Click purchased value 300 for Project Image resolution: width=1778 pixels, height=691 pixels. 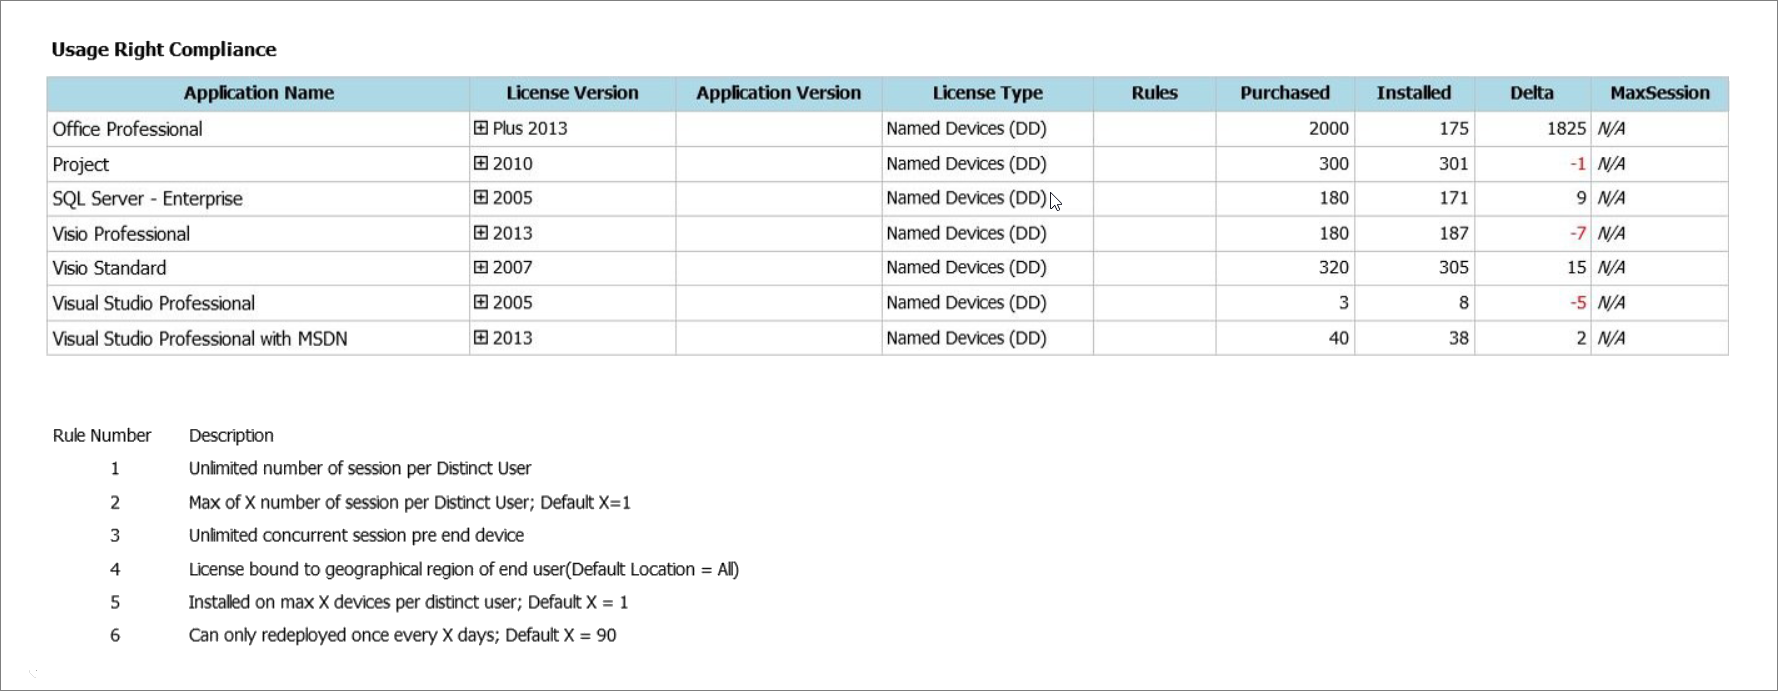(x=1333, y=163)
